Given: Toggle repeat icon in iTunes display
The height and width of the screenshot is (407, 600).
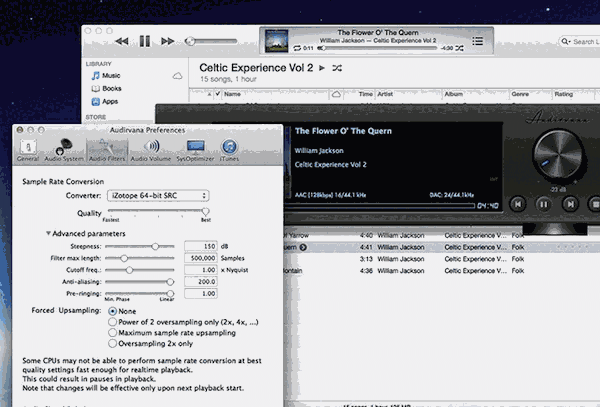Looking at the screenshot, I should [x=297, y=48].
